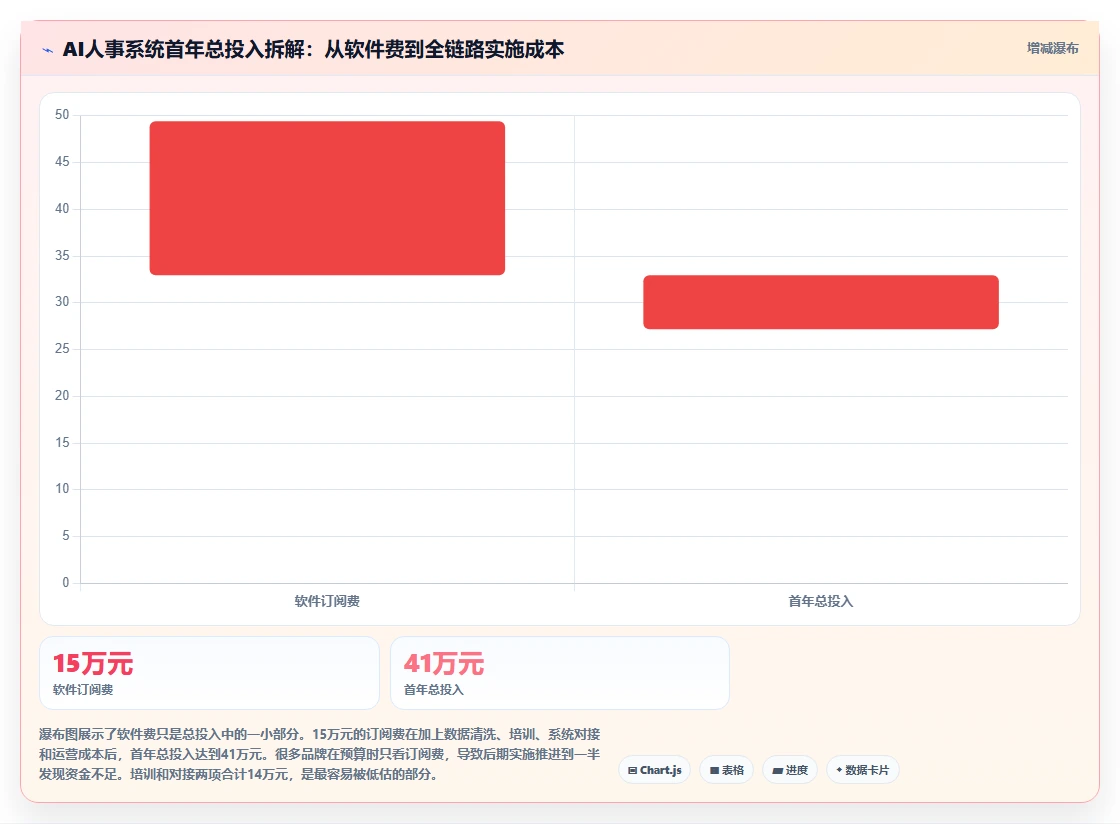The image size is (1120, 824).
Task: Click the 35 y-axis tick label
Action: 62,255
